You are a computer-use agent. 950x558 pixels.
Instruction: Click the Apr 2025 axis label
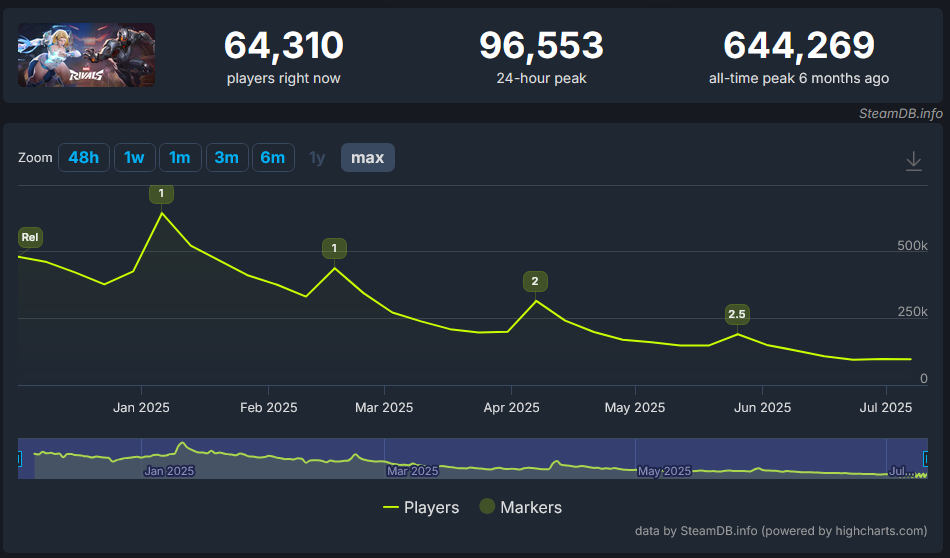click(511, 408)
